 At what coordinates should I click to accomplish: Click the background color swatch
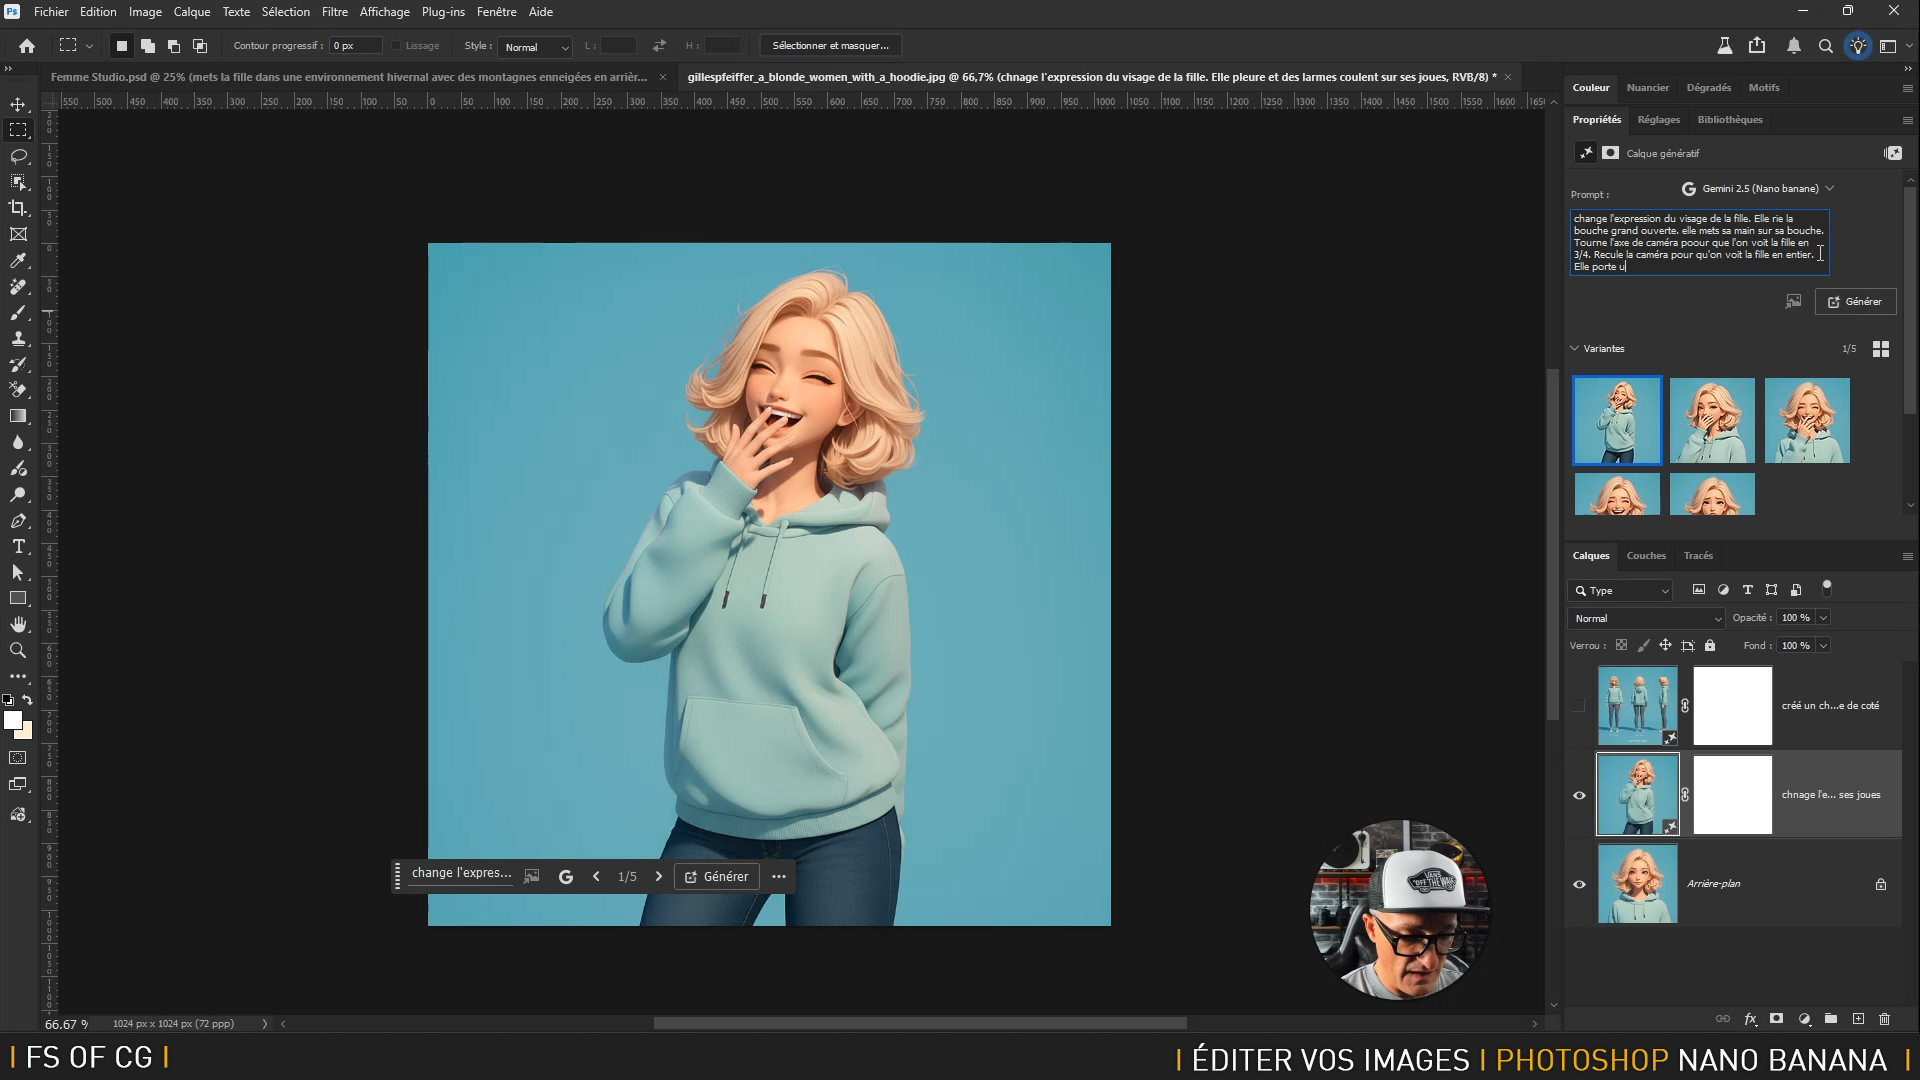tap(26, 733)
